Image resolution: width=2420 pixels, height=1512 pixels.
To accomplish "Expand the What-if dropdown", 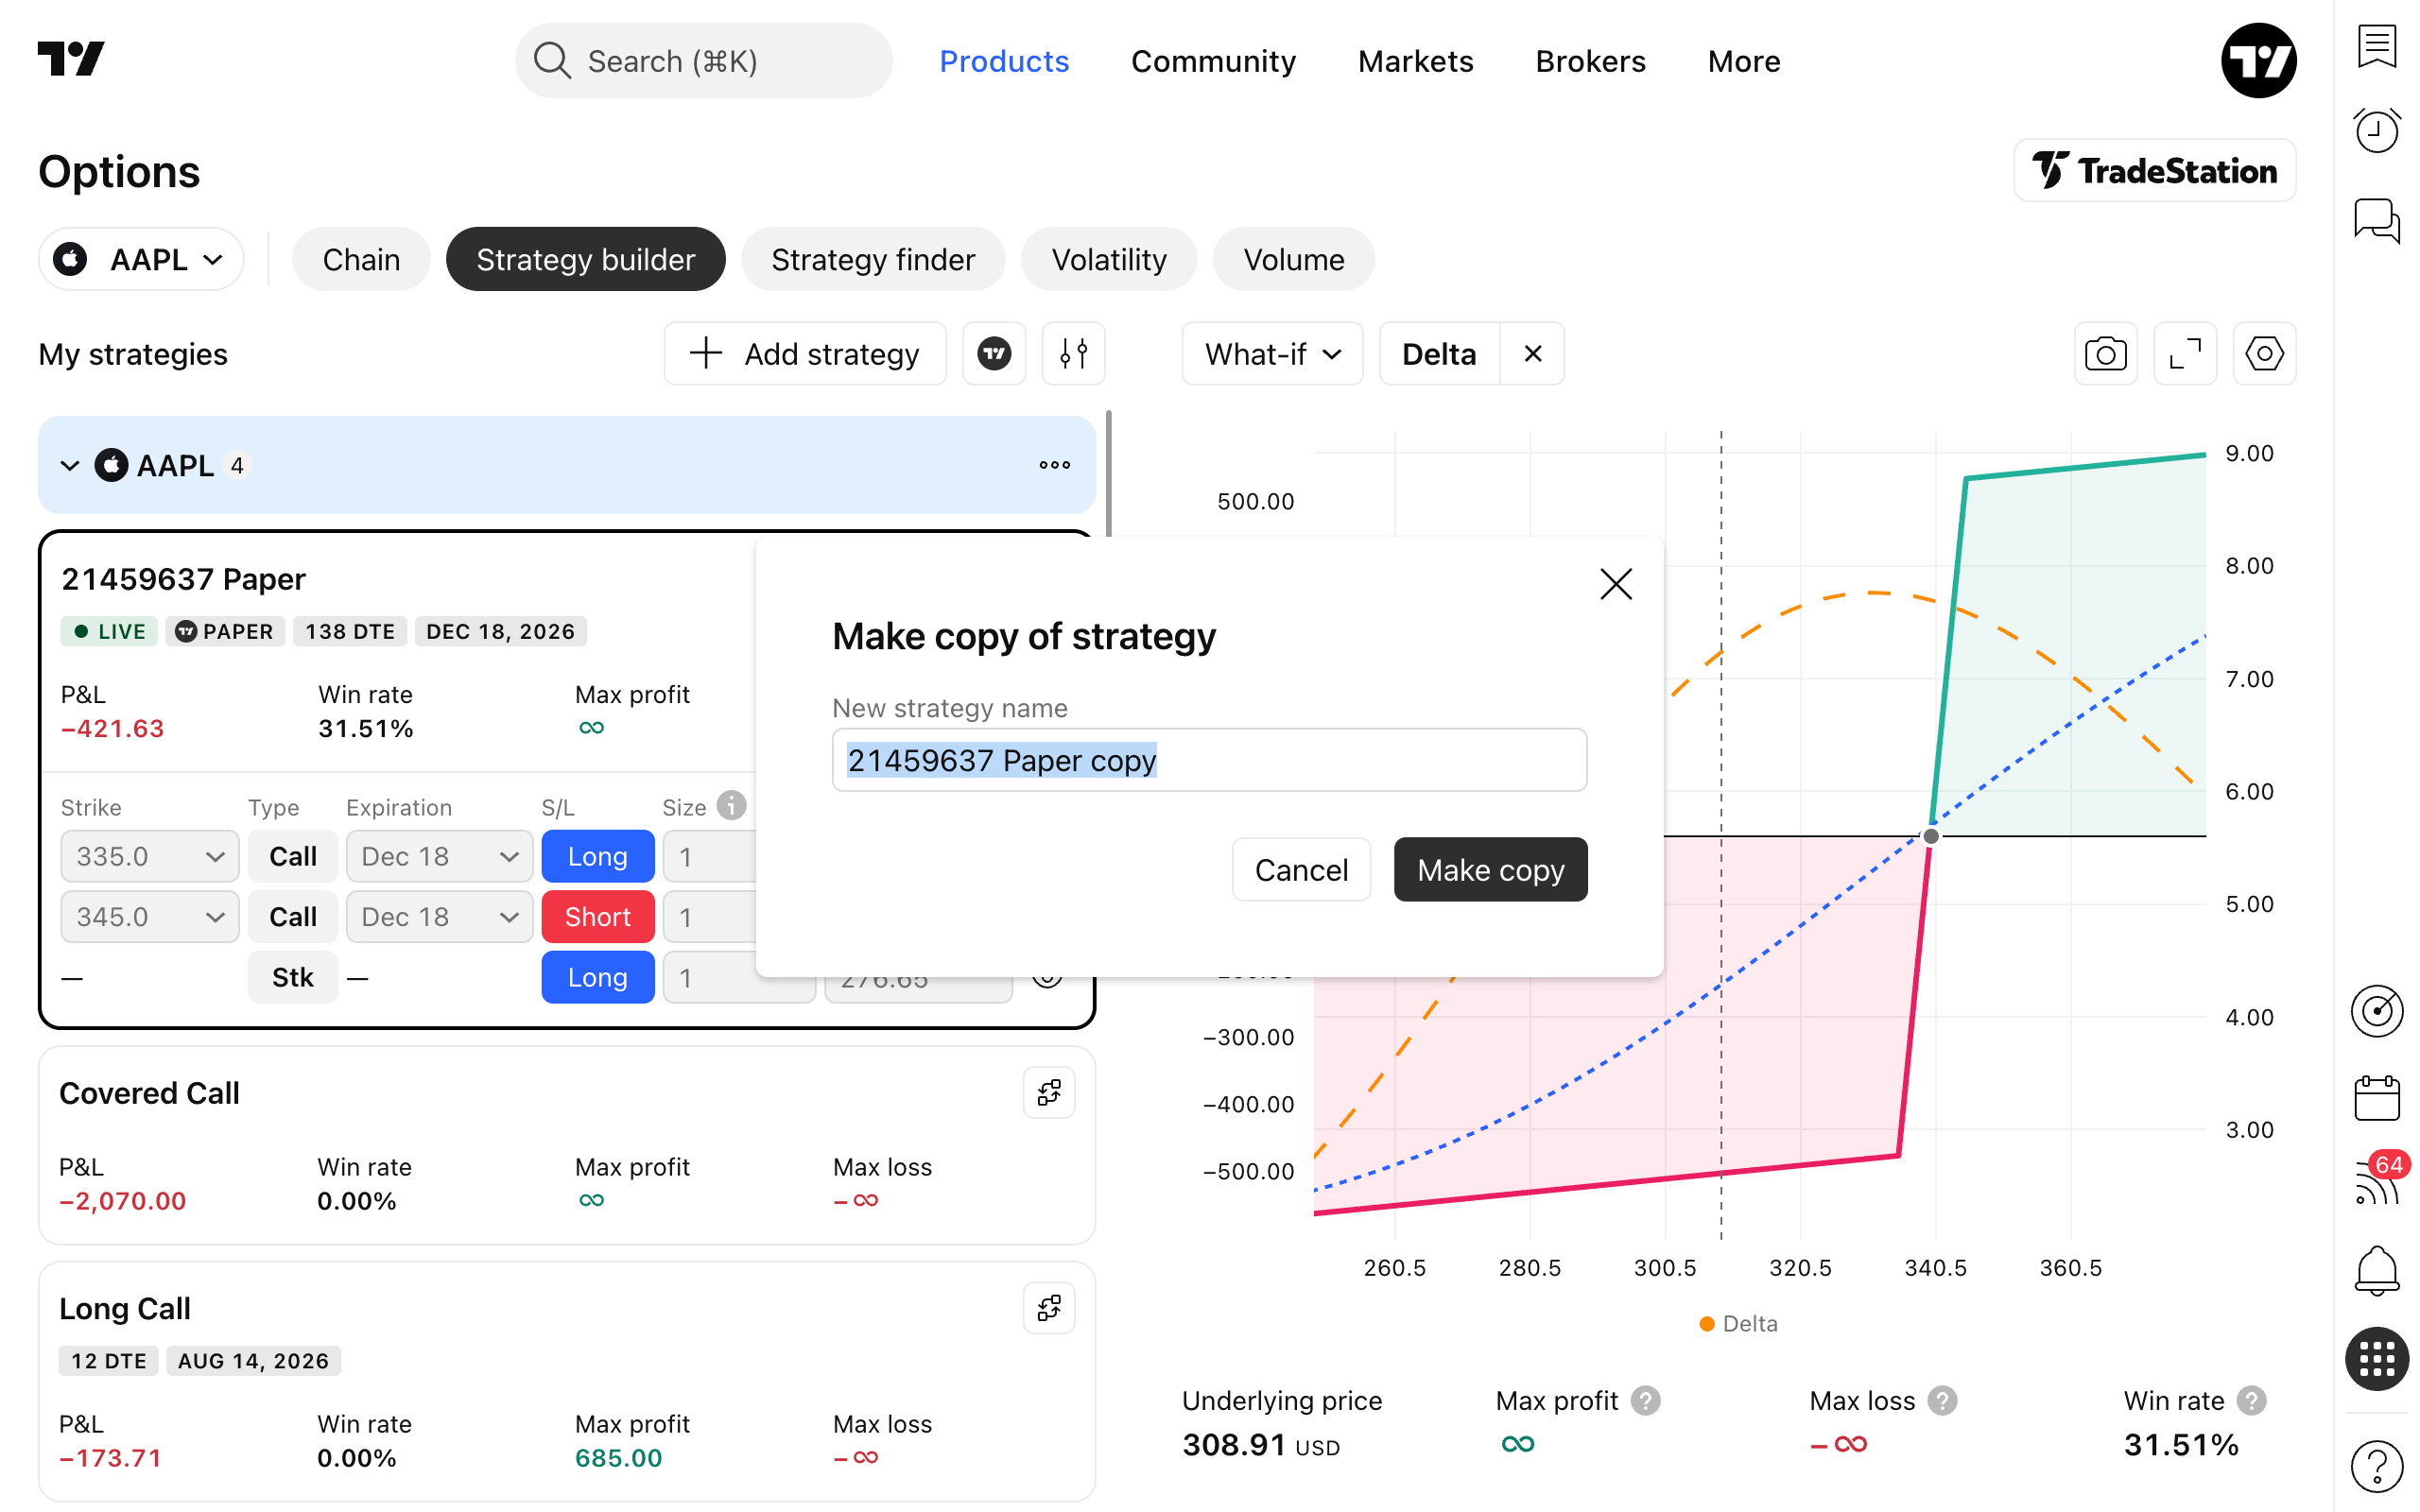I will [1272, 354].
